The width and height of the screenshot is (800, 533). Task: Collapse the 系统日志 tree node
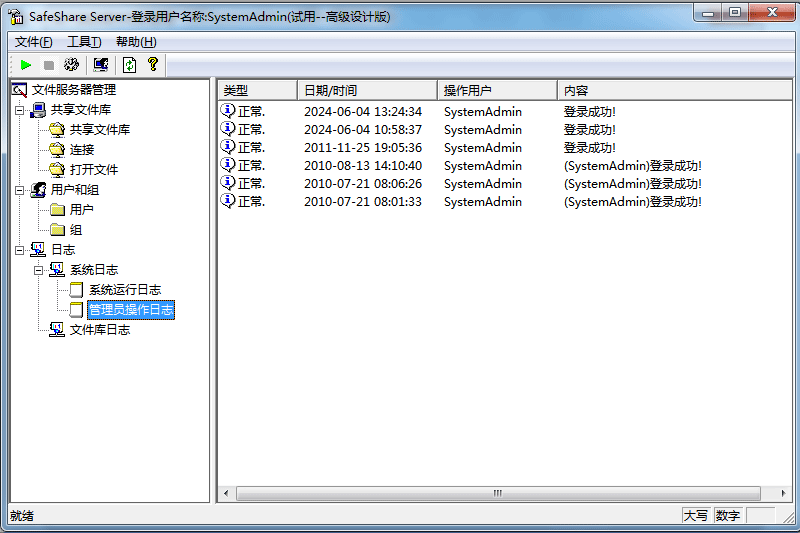39,270
